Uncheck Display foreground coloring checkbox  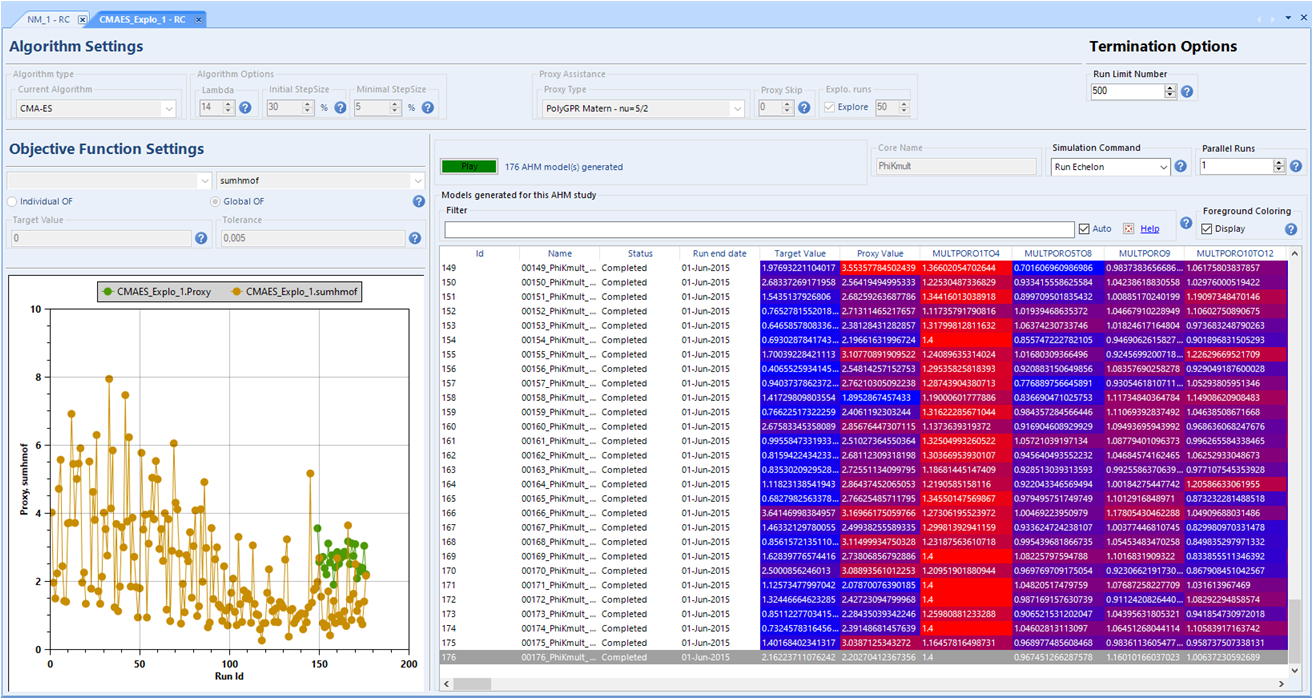tap(1208, 229)
